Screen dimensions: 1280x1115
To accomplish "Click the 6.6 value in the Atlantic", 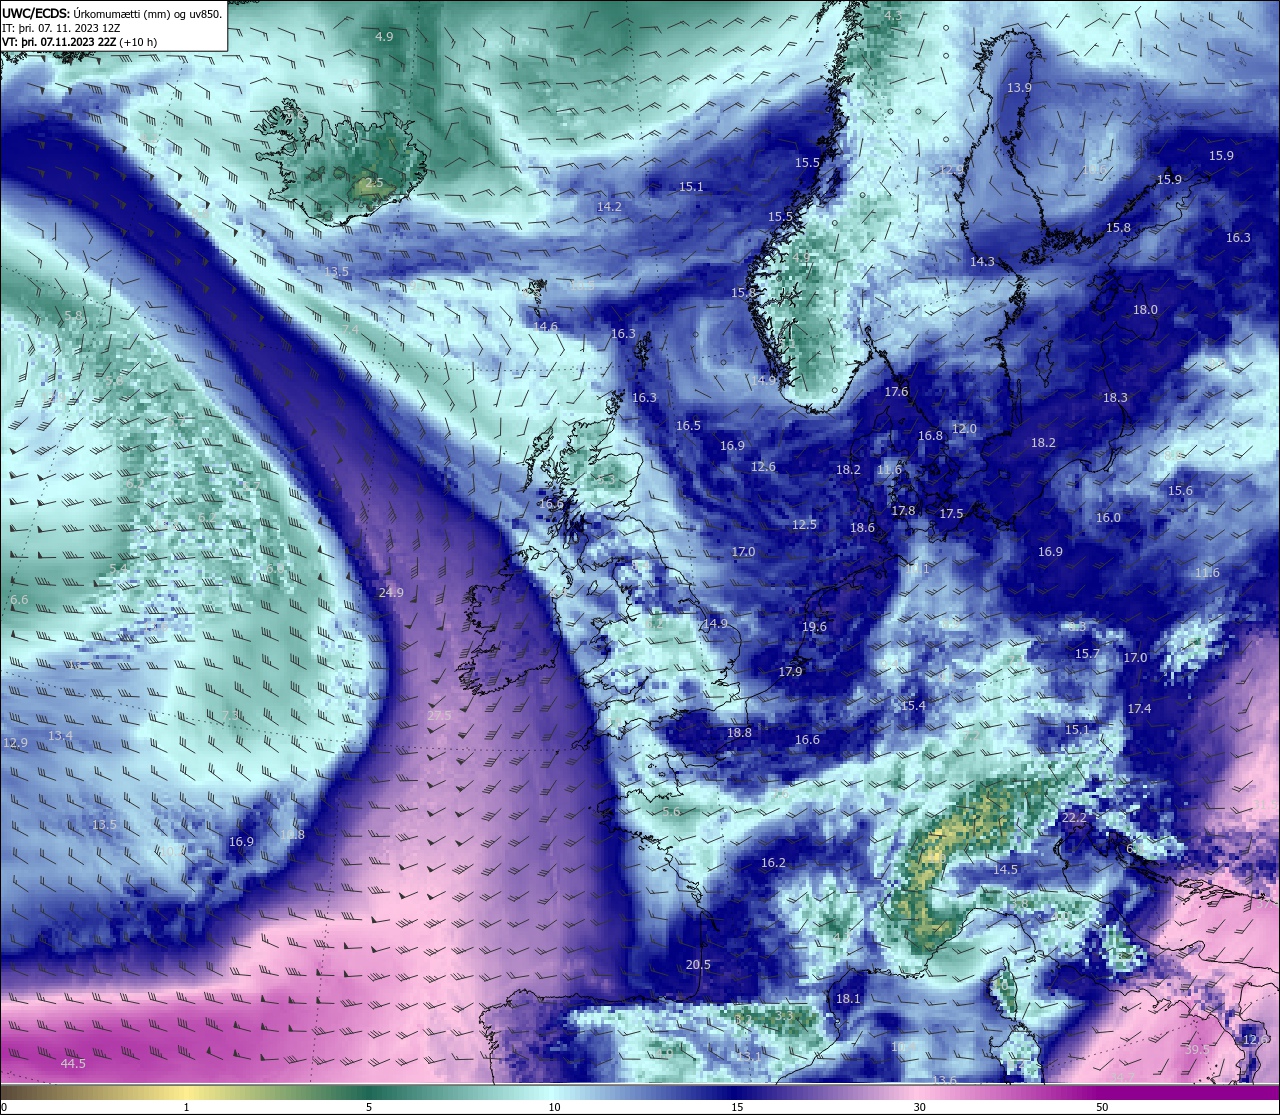I will click(19, 600).
